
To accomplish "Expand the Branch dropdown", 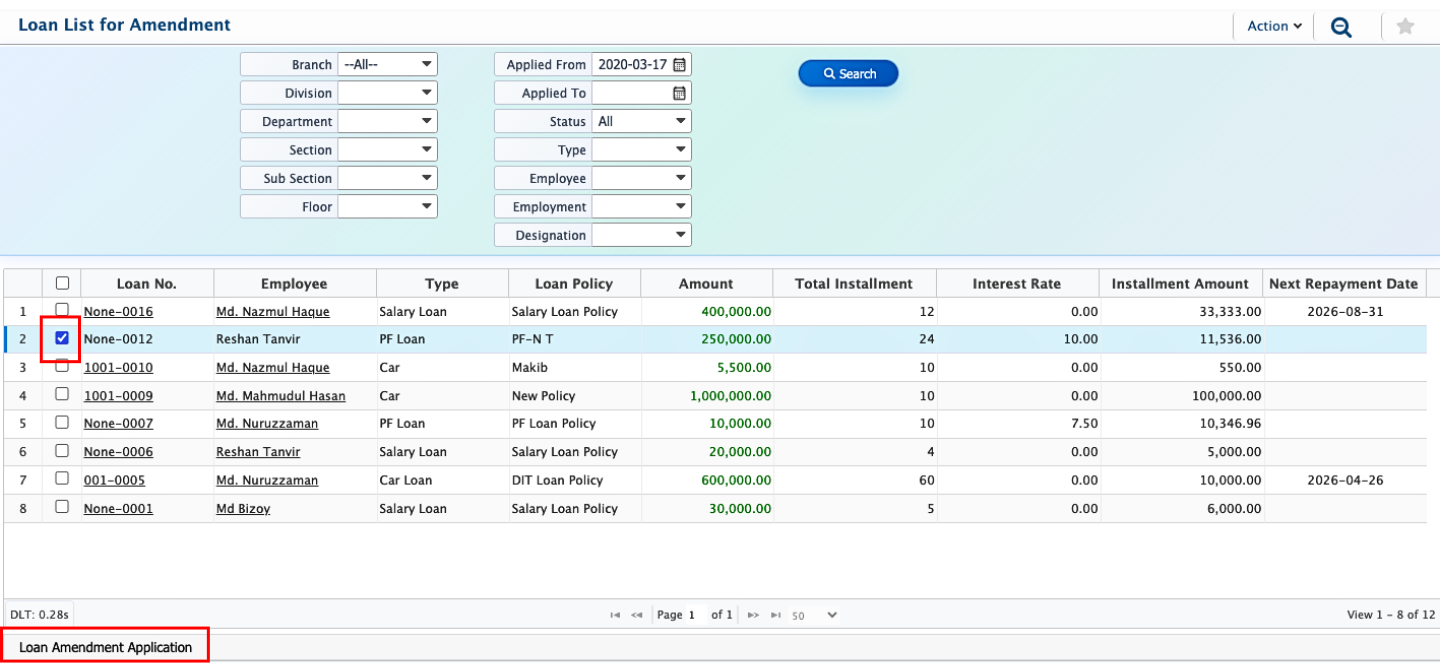I will tap(387, 65).
